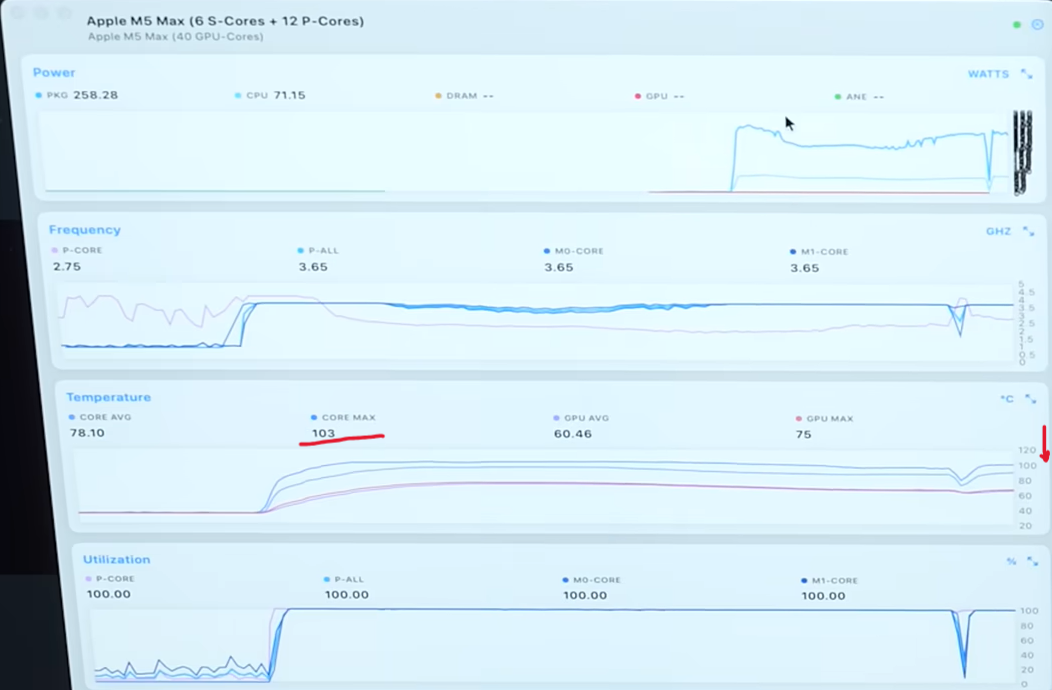Image resolution: width=1052 pixels, height=690 pixels.
Task: Click the blue circular icon at top right
Action: pyautogui.click(x=1037, y=24)
